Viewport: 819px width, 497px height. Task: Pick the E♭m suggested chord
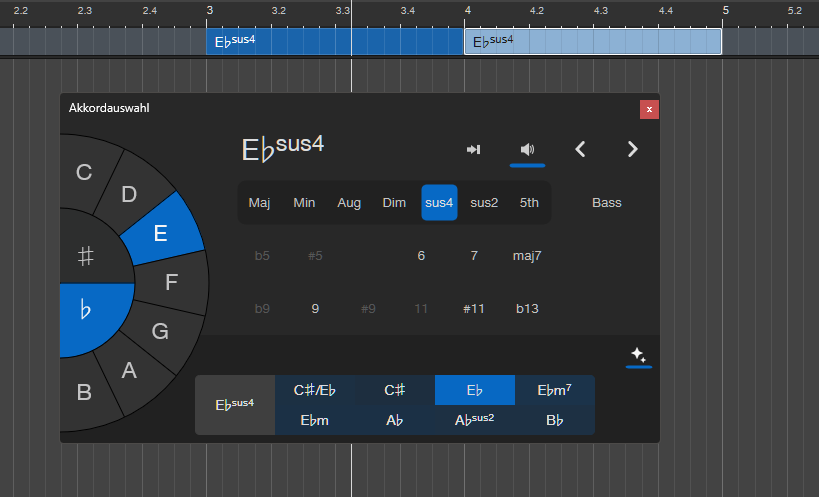(x=315, y=420)
